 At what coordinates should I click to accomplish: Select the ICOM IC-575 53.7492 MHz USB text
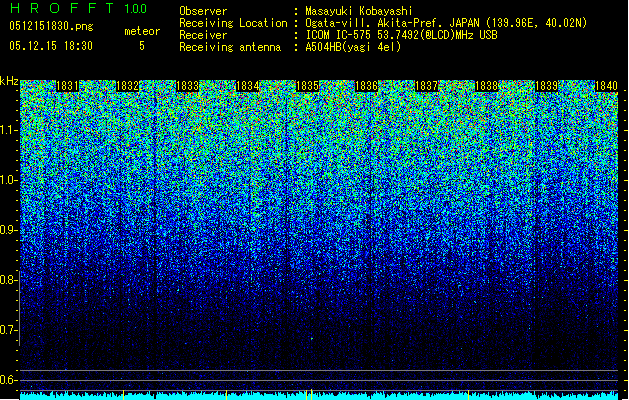click(x=401, y=35)
